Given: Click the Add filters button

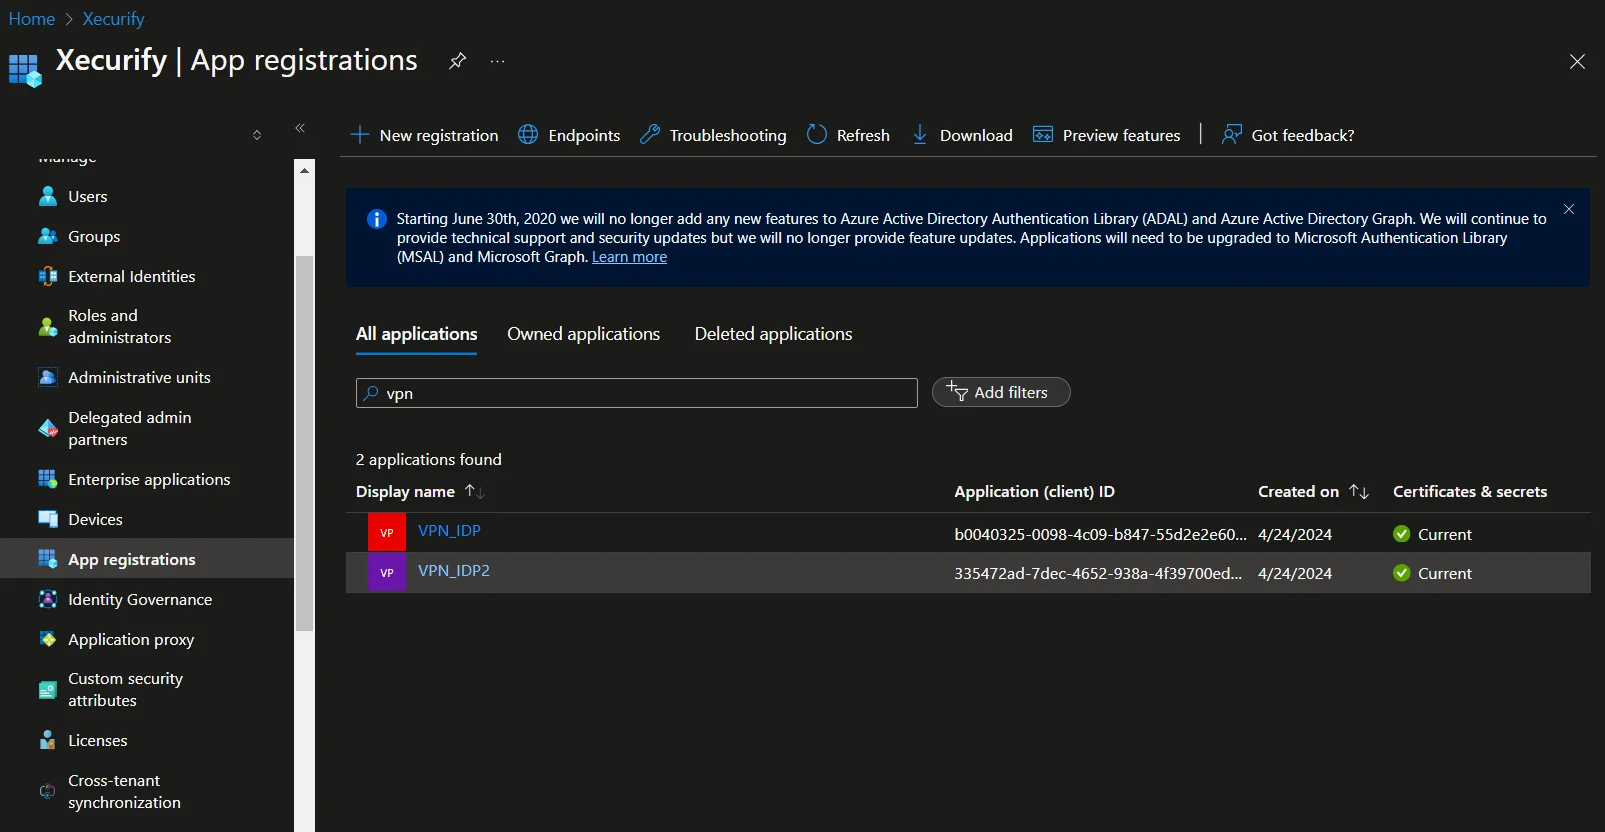Looking at the screenshot, I should (1001, 392).
